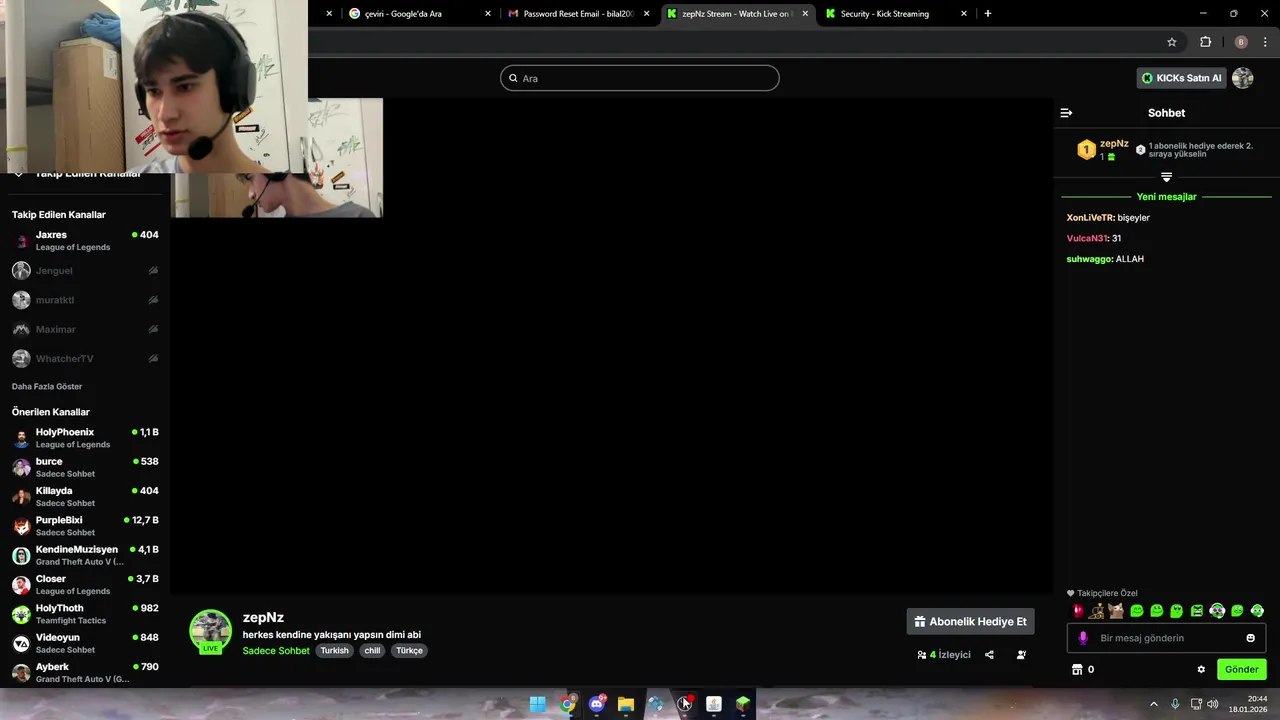Open PurpleBixi recommended channel
The width and height of the screenshot is (1280, 720).
pyautogui.click(x=85, y=526)
